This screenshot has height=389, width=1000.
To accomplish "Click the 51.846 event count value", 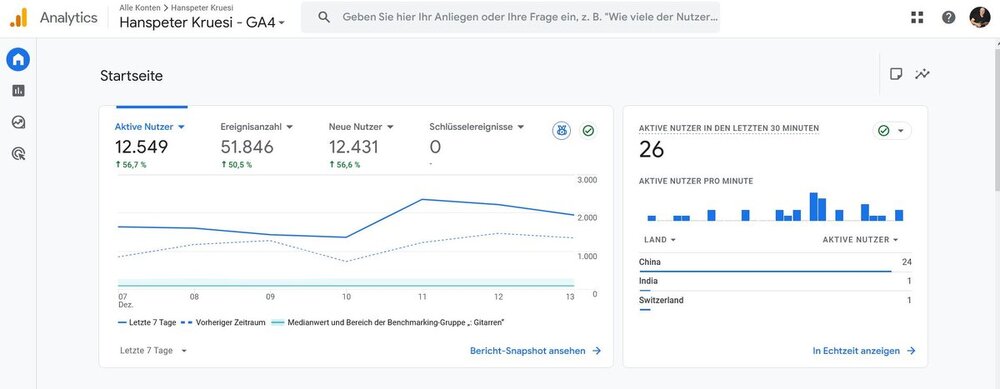I will (x=247, y=147).
